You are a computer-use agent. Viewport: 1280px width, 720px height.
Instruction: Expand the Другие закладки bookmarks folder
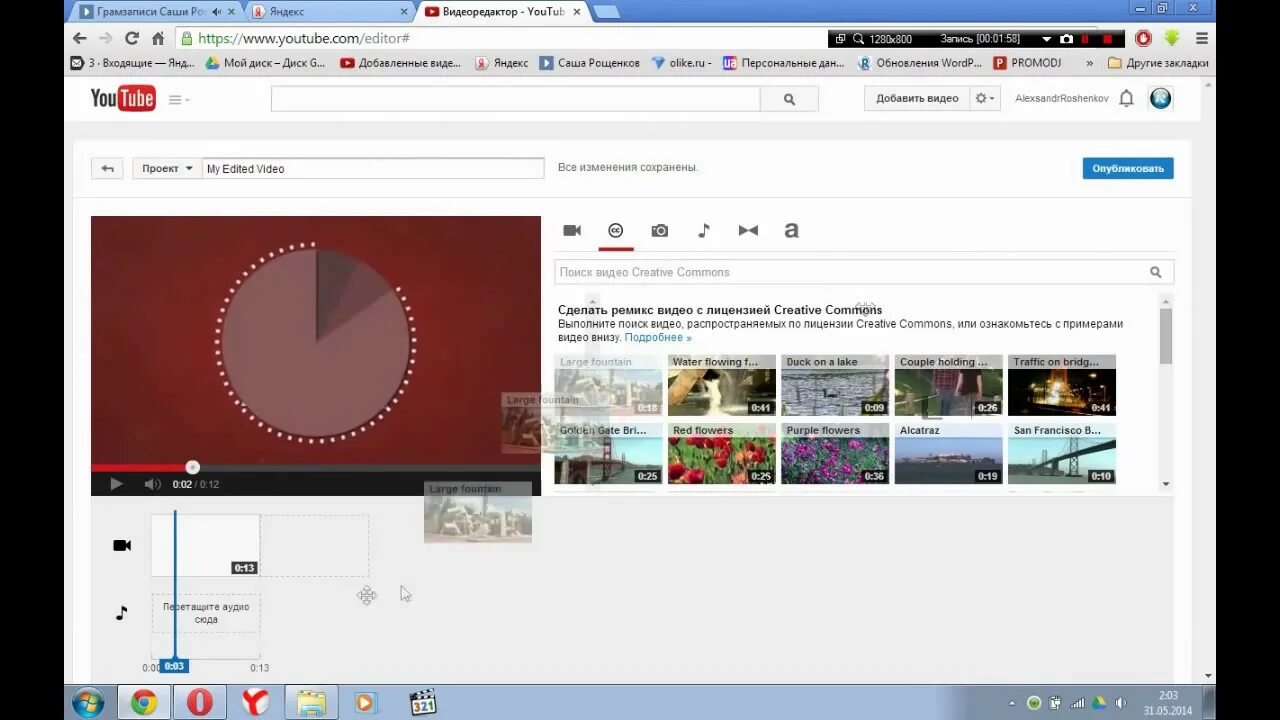1158,63
